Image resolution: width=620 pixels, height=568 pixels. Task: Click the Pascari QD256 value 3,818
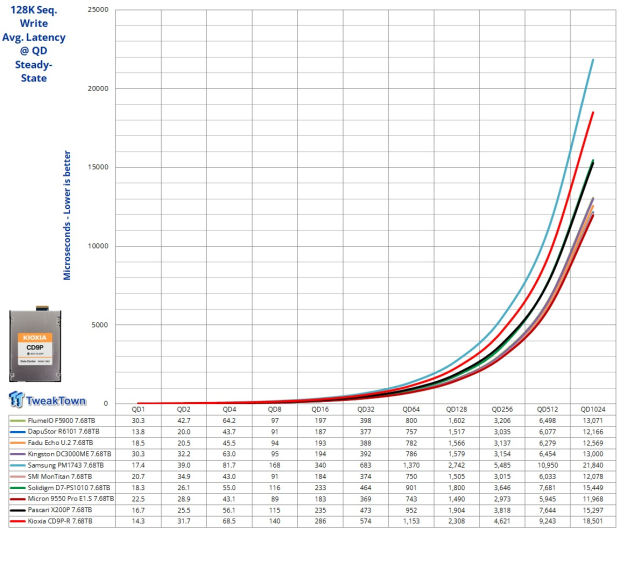point(502,510)
